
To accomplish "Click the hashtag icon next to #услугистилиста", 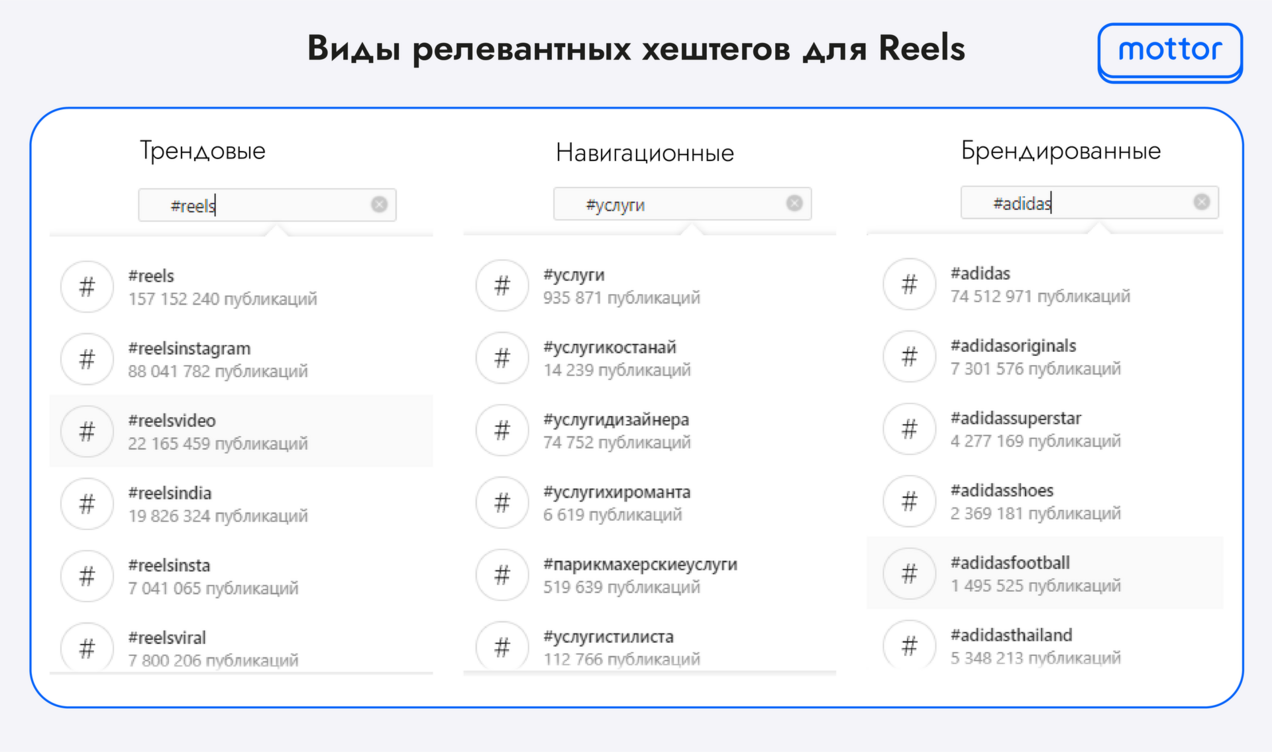I will 502,646.
